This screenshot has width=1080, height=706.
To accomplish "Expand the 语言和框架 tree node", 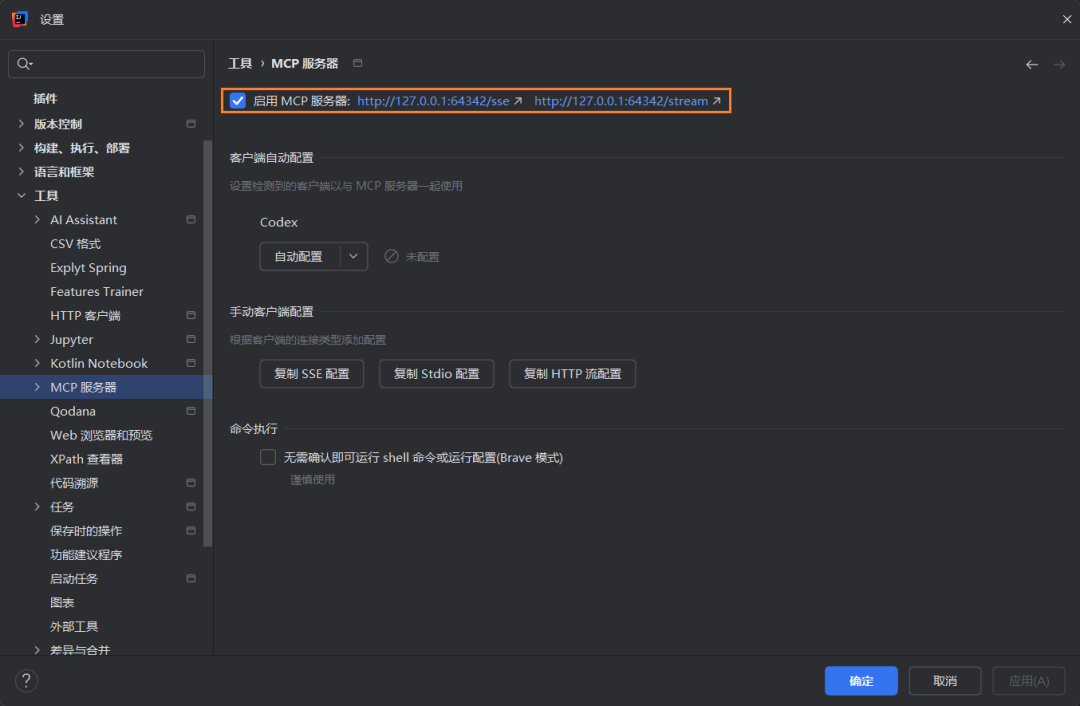I will (x=21, y=172).
